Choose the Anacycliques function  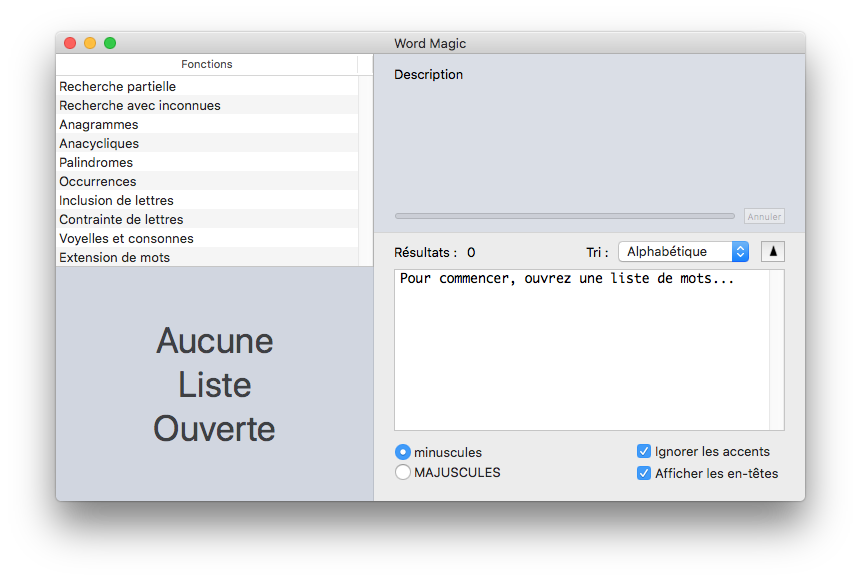pos(99,144)
